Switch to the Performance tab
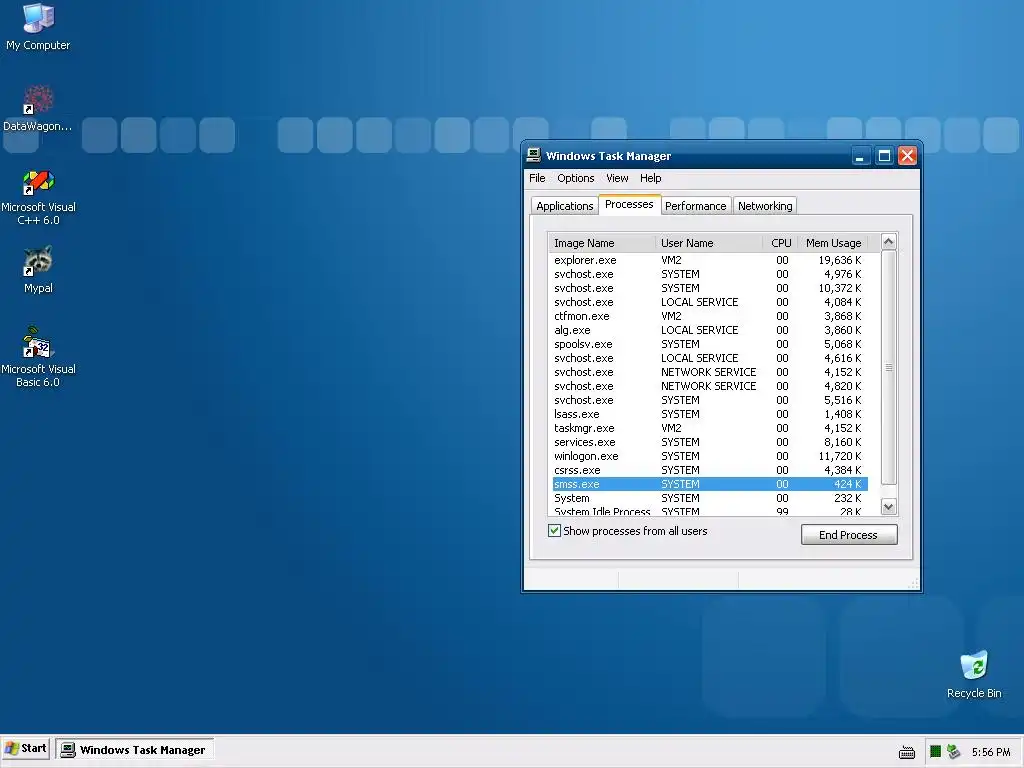Image resolution: width=1024 pixels, height=768 pixels. (696, 206)
